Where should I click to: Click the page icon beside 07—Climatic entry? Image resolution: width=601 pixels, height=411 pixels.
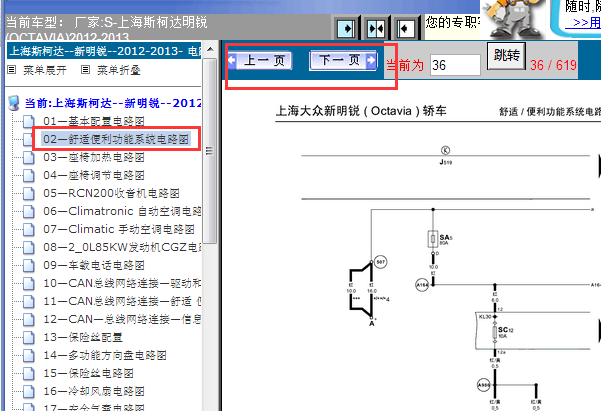coord(29,229)
